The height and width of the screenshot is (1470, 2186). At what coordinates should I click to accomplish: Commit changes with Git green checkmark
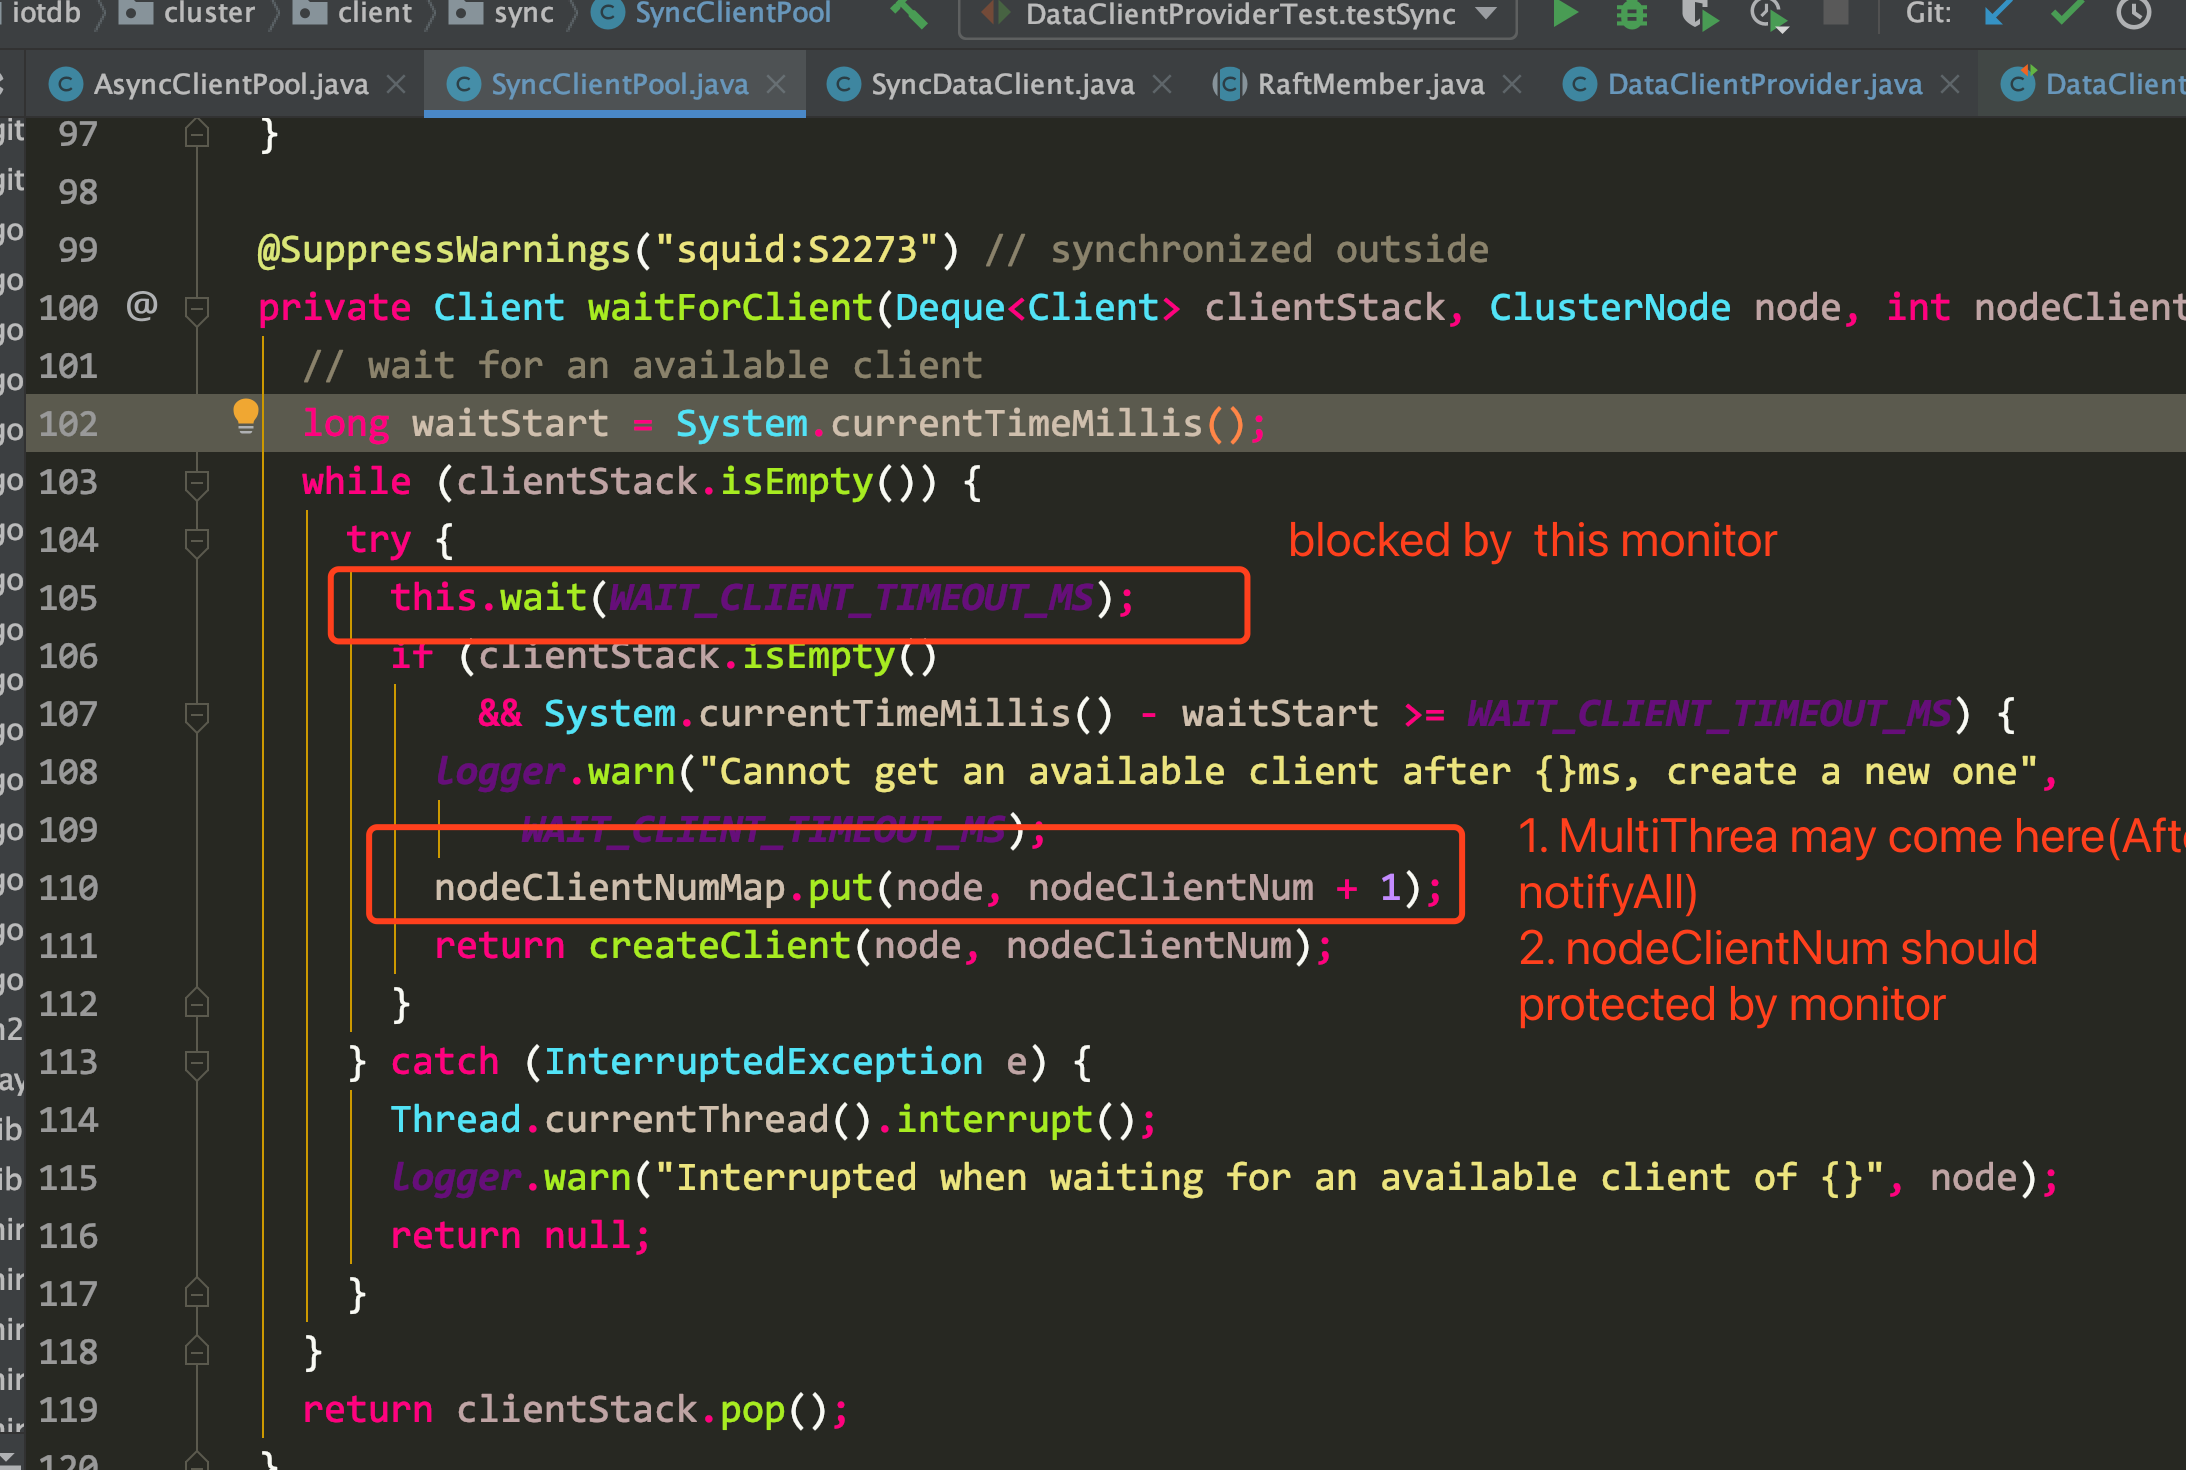click(2067, 13)
